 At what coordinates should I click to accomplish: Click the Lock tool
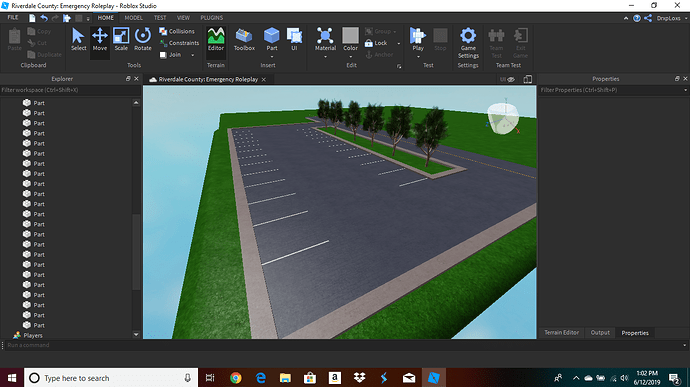(x=376, y=43)
